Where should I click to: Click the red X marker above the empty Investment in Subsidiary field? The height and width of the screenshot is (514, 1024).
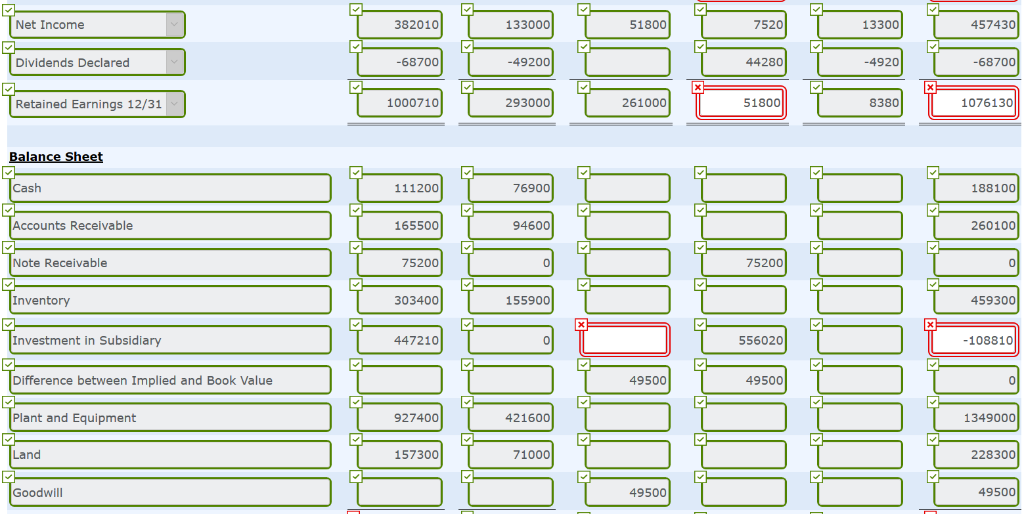pyautogui.click(x=581, y=325)
